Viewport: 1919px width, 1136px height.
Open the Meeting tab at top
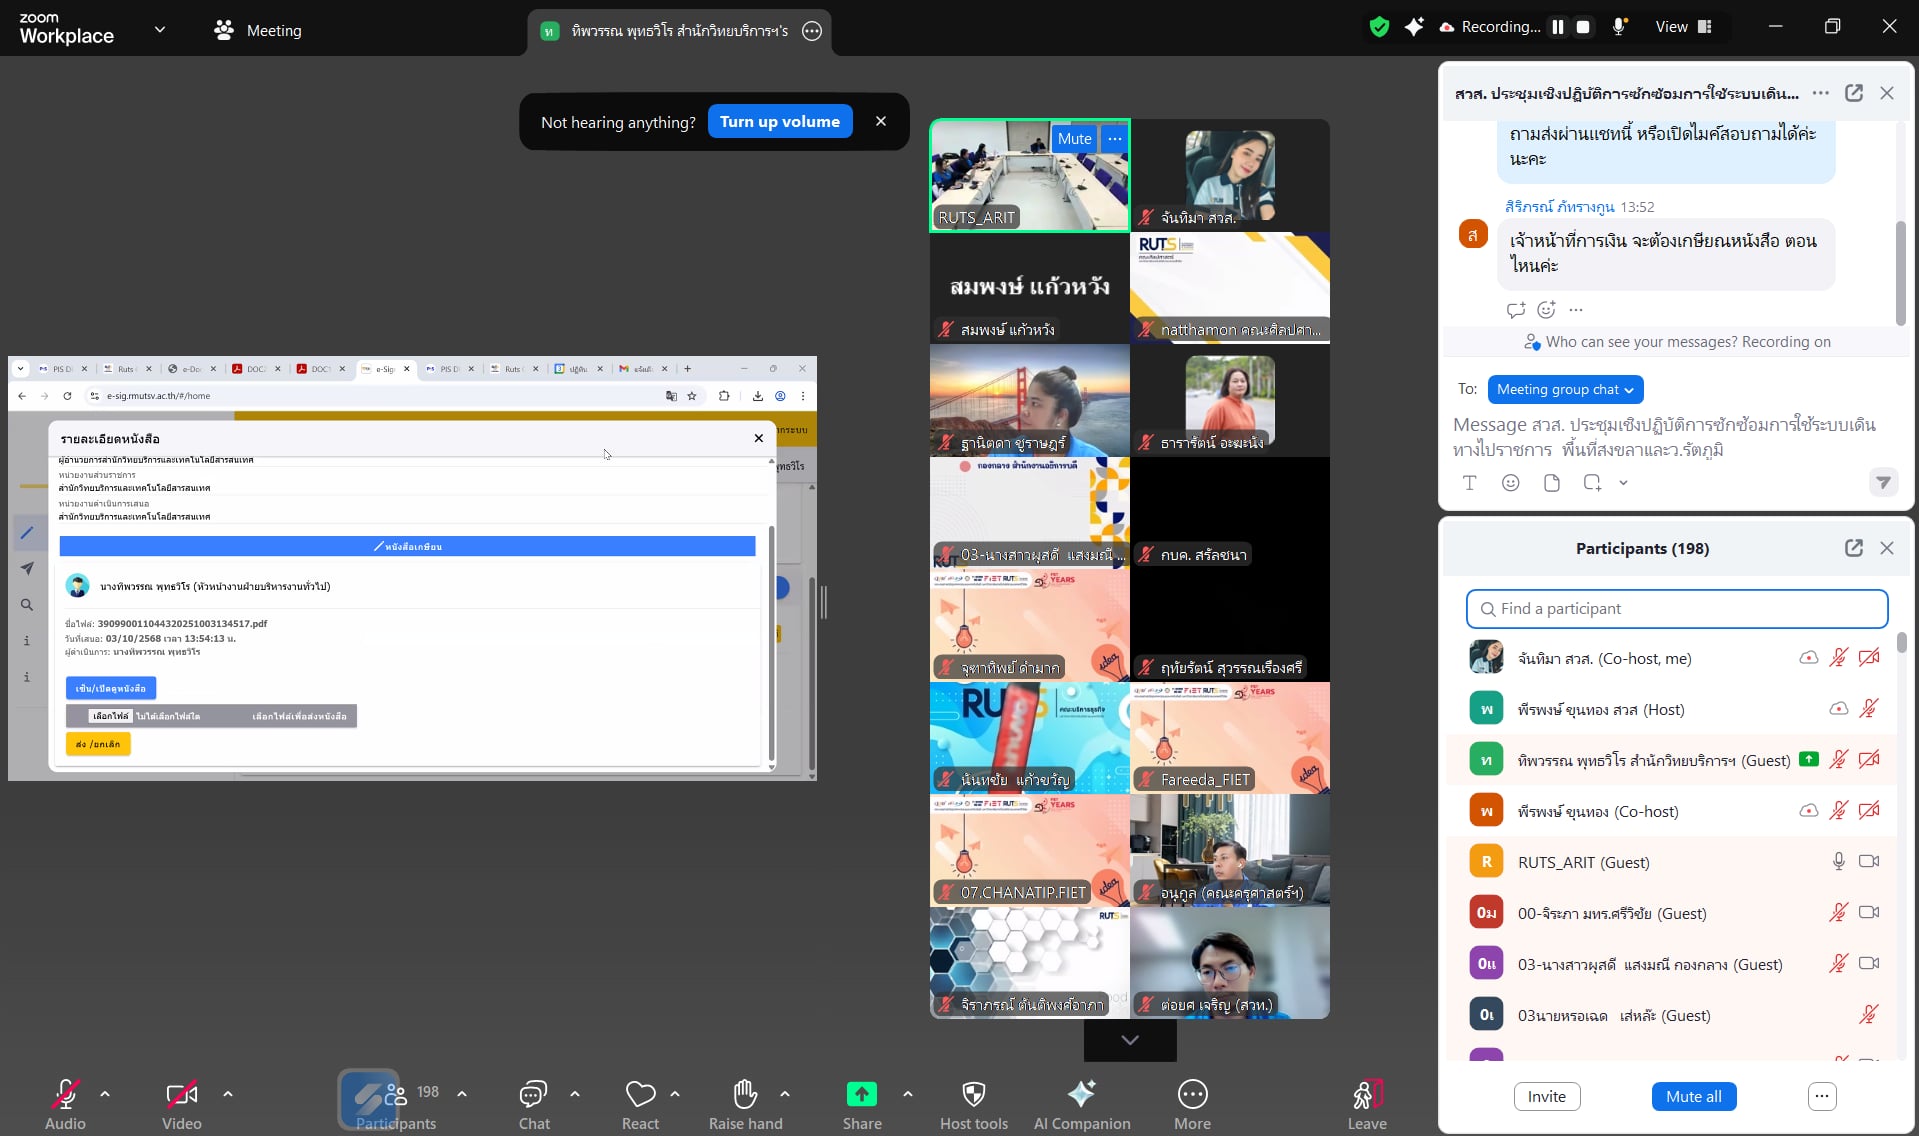(x=258, y=30)
